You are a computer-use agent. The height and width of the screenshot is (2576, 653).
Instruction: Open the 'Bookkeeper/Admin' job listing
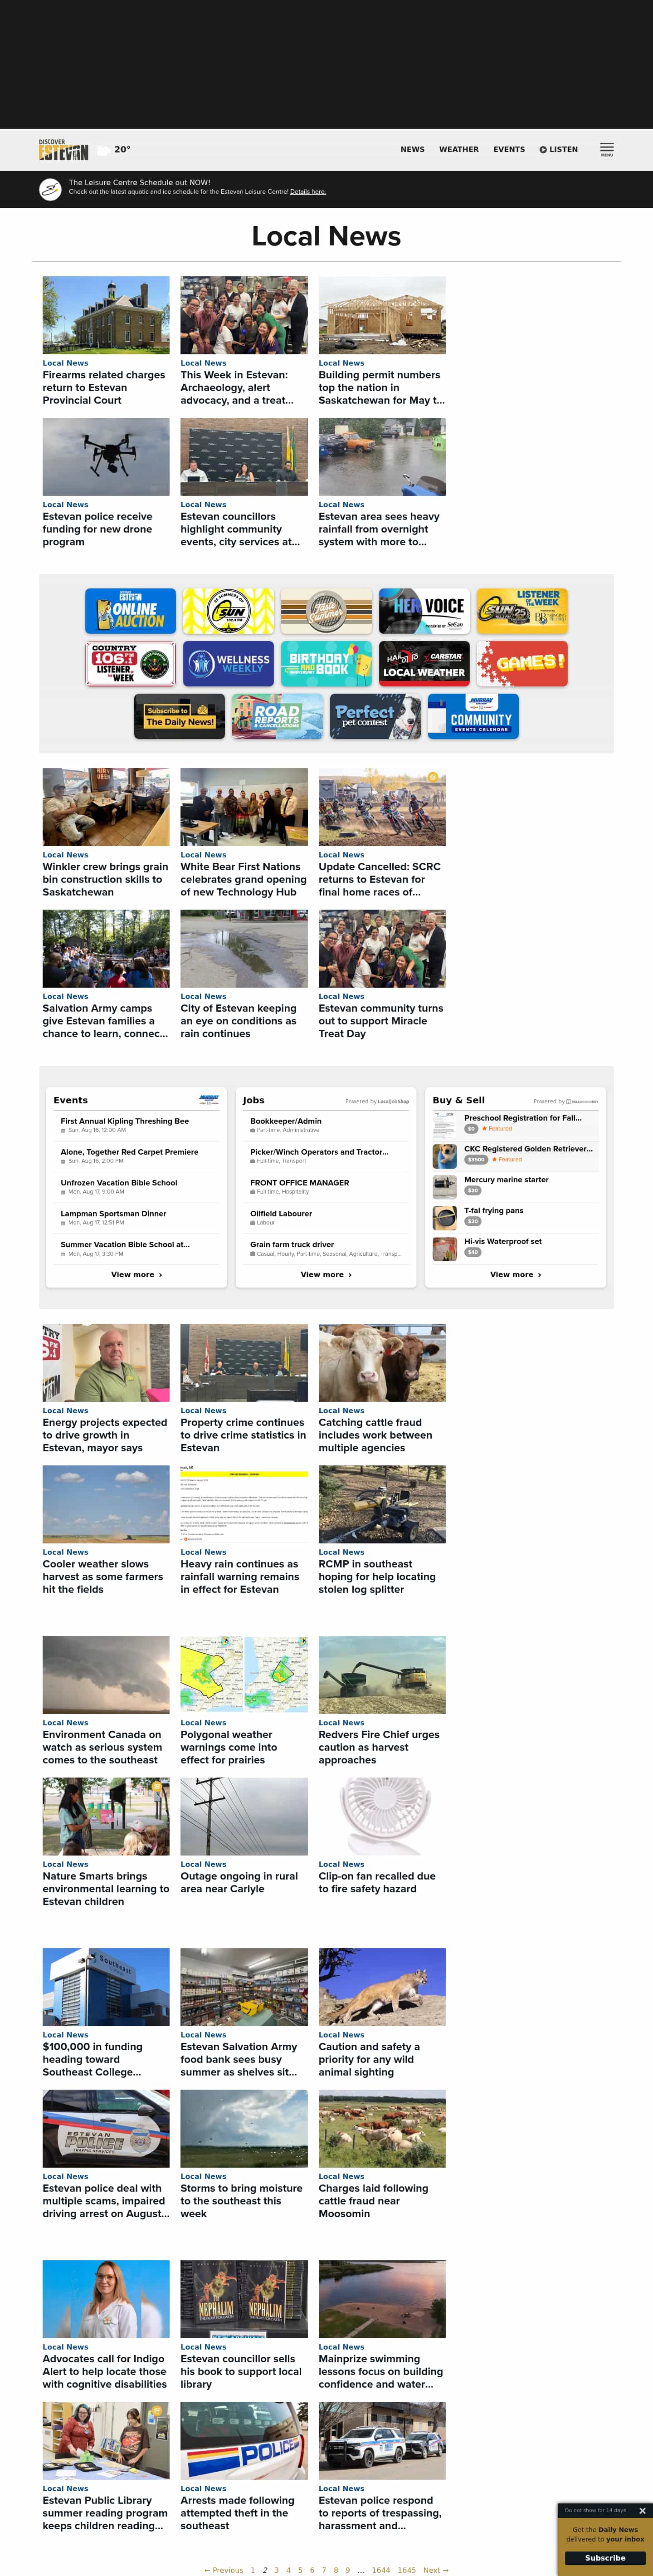(x=286, y=1121)
